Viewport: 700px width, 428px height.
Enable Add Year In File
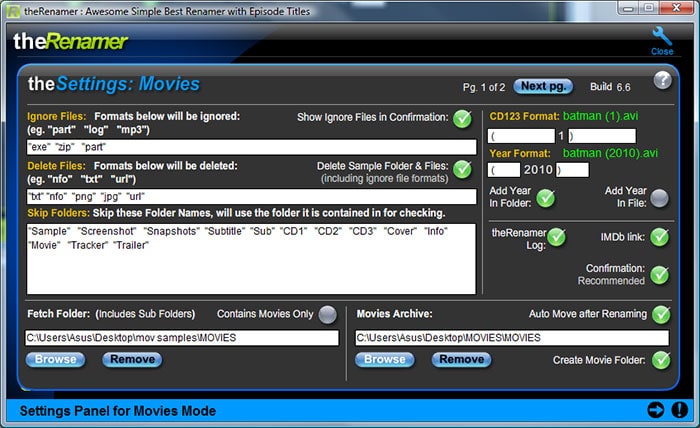point(660,198)
